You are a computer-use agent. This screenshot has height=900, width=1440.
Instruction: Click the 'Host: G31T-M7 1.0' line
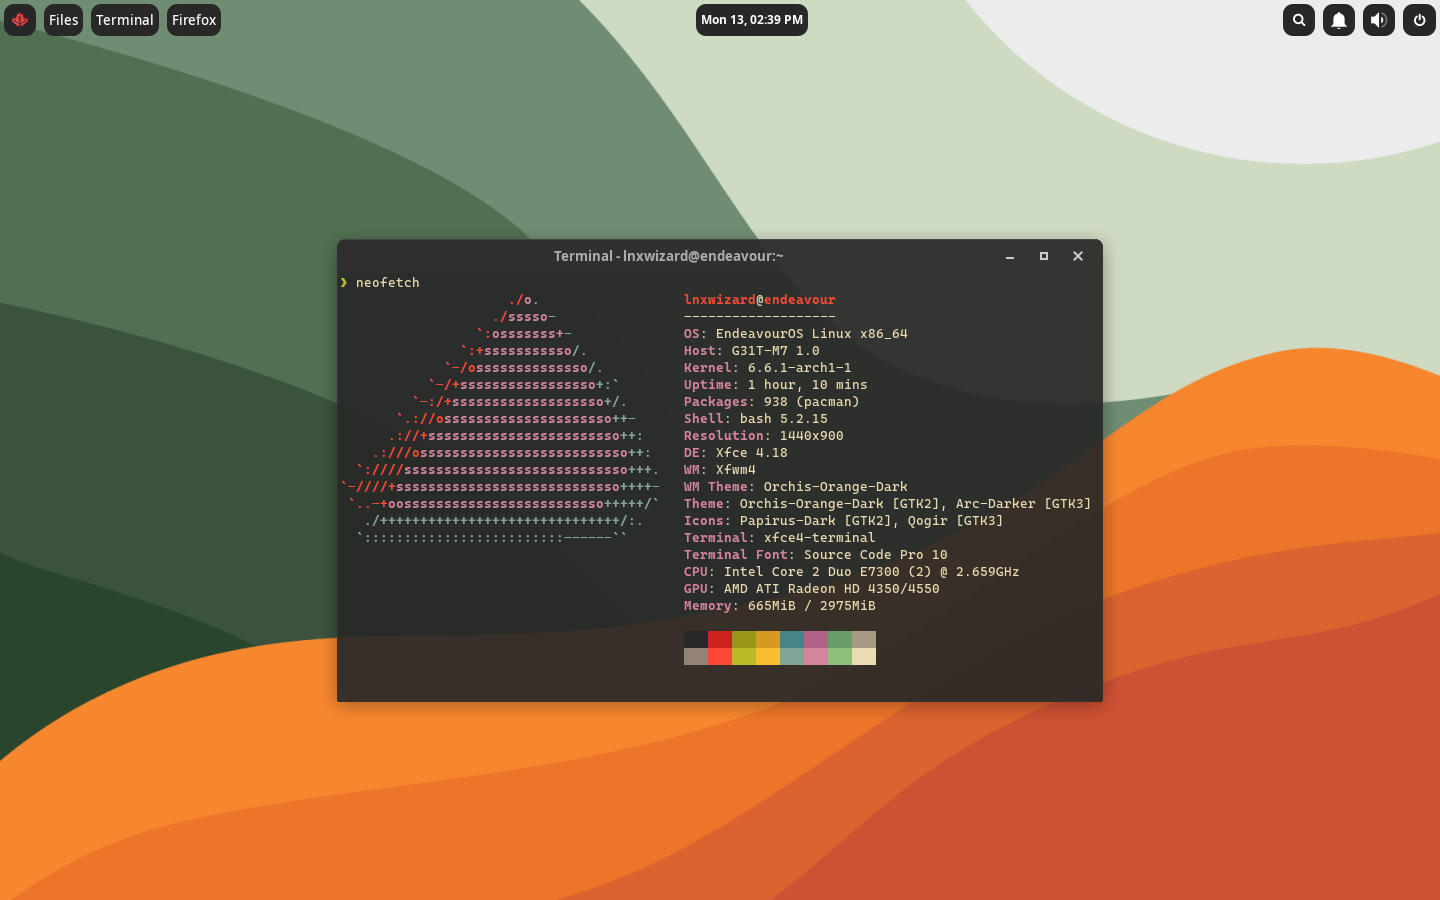click(x=752, y=351)
